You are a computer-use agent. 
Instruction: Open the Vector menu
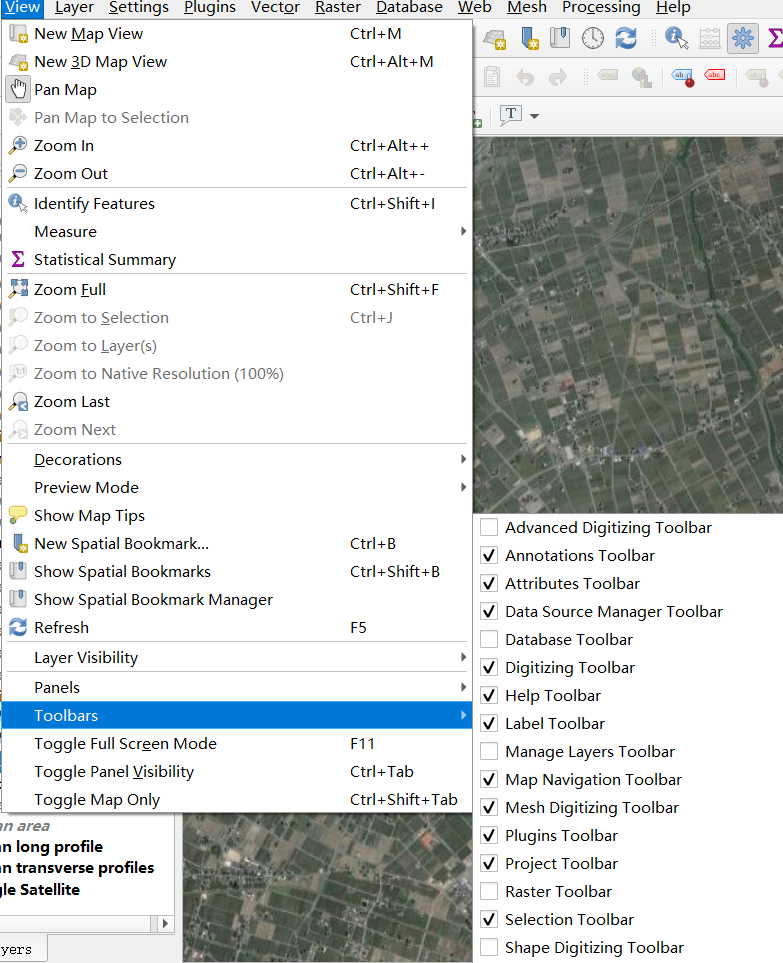[275, 7]
